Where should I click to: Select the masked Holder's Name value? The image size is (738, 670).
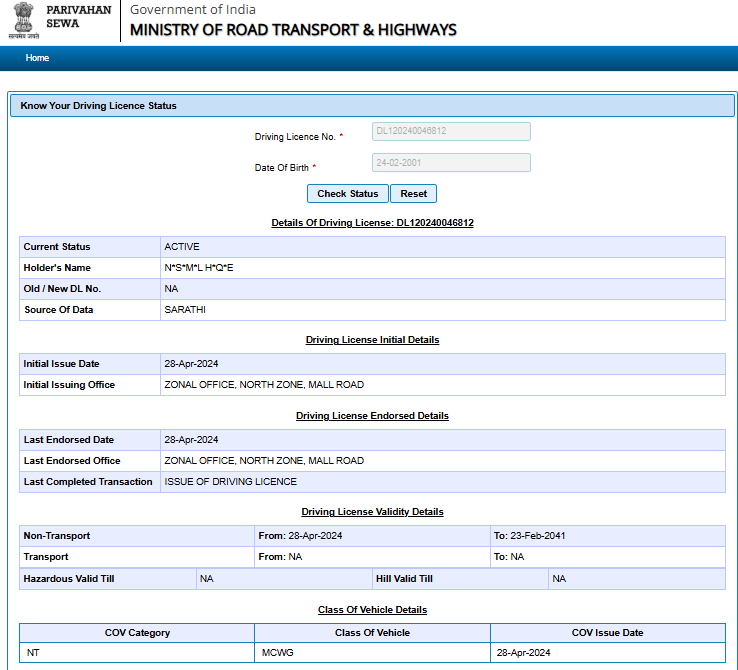click(199, 268)
